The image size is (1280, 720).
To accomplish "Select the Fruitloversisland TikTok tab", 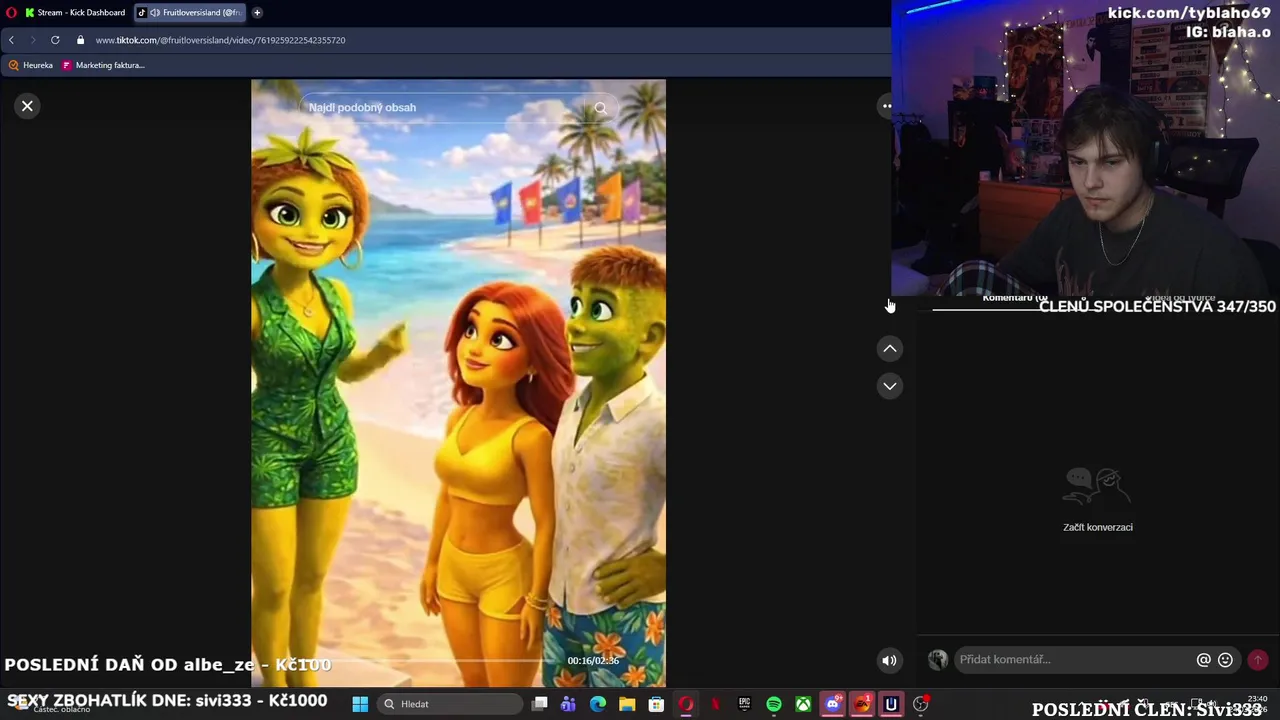I will (190, 13).
